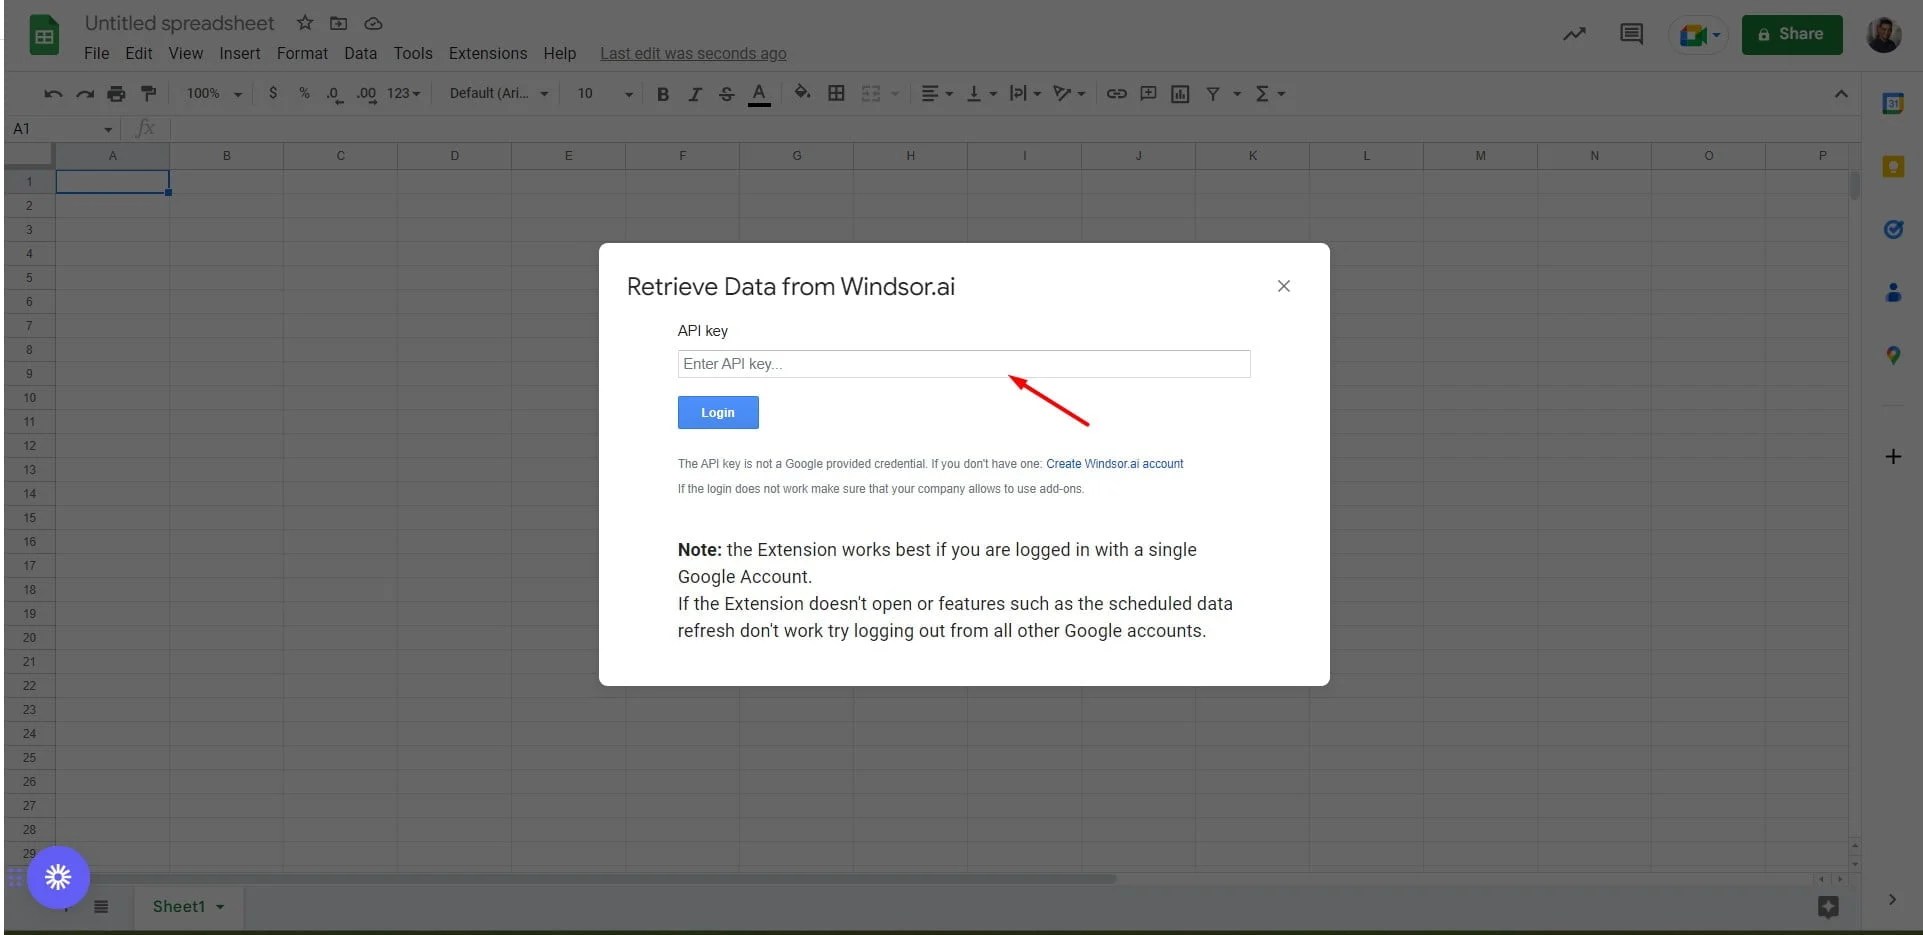Open the Create Windsor.ai account link

pos(1114,463)
